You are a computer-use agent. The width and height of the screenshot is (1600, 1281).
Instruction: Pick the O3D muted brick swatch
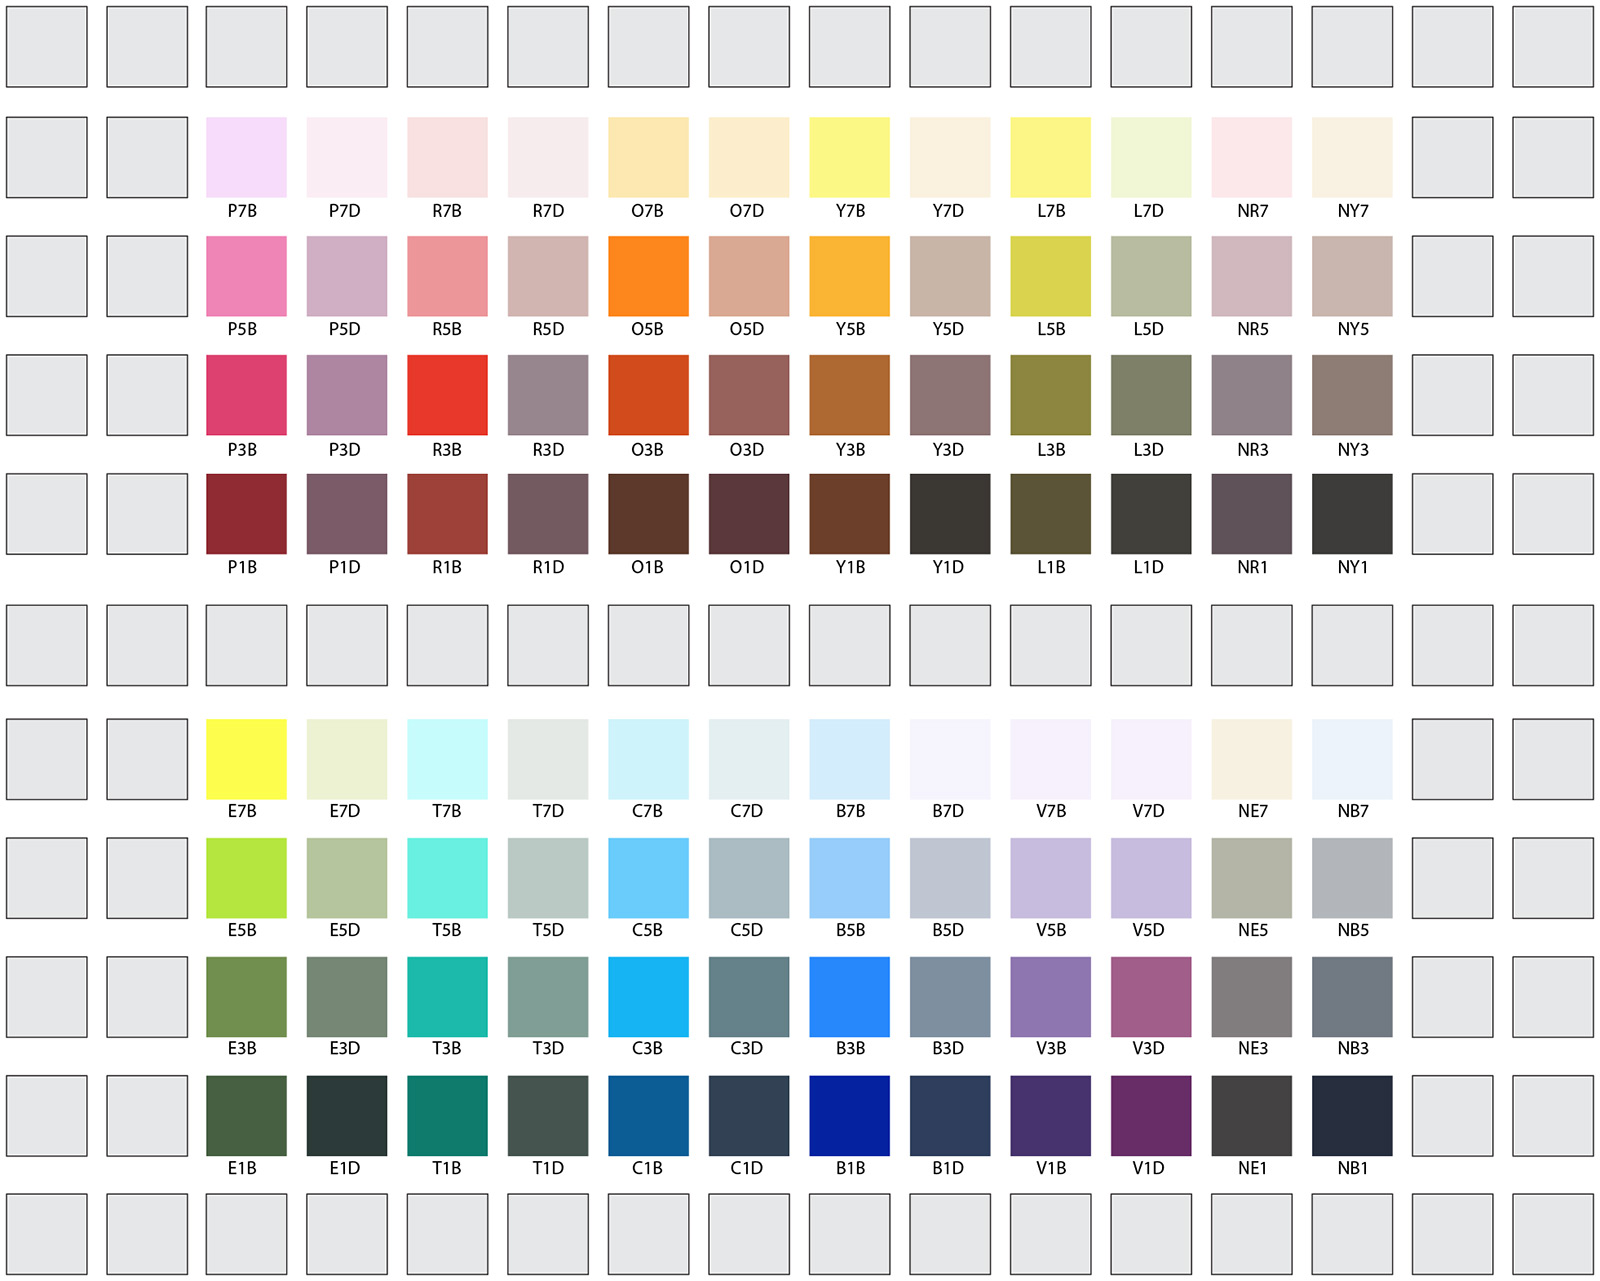click(749, 395)
